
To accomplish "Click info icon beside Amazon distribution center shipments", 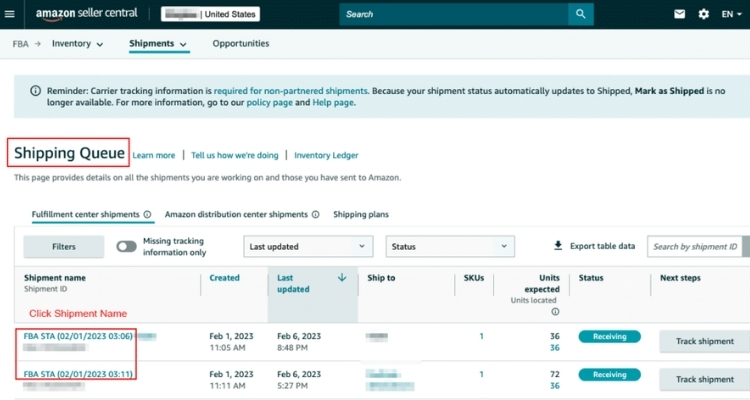I will (316, 214).
